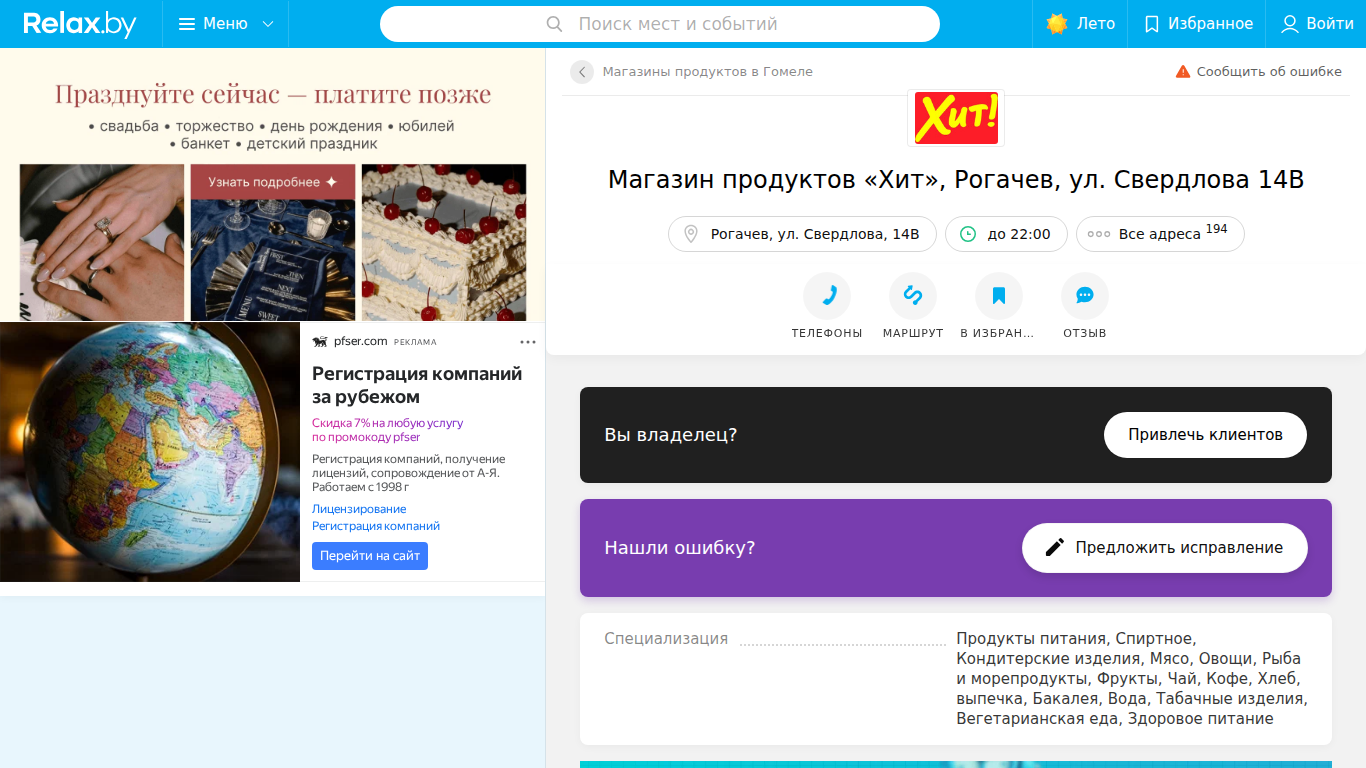Click the Отзыв speech bubble icon

point(1085,296)
